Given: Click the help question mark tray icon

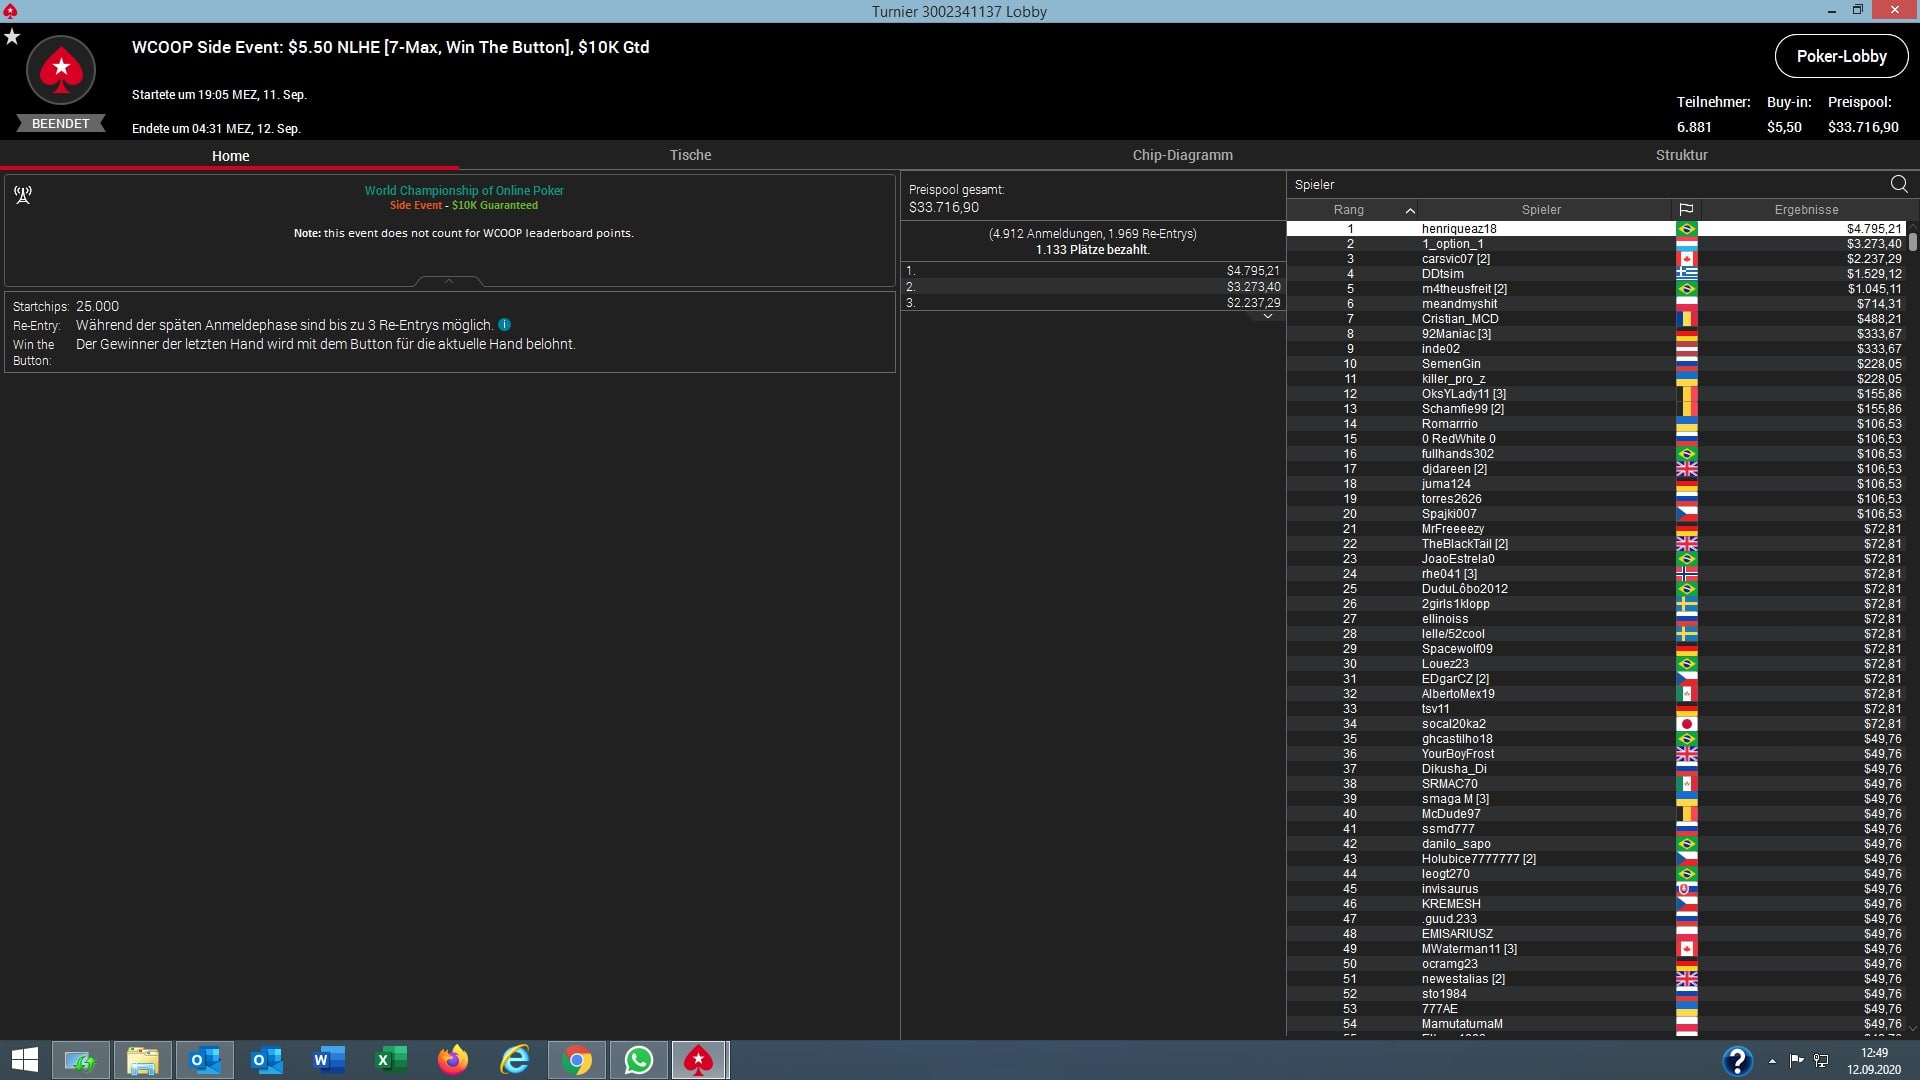Looking at the screenshot, I should [x=1737, y=1060].
